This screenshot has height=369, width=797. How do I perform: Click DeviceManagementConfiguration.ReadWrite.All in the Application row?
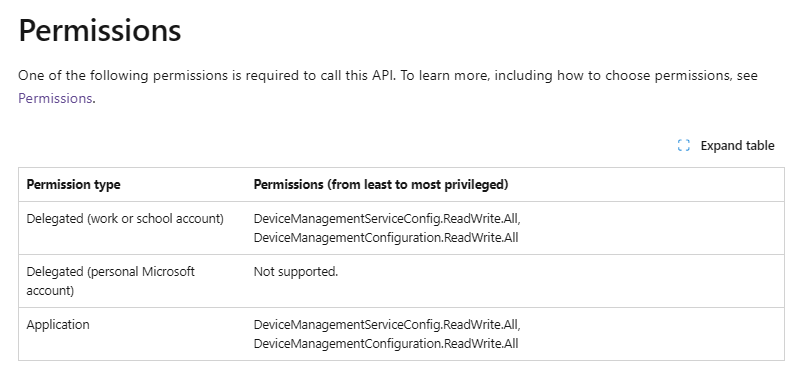pos(386,343)
